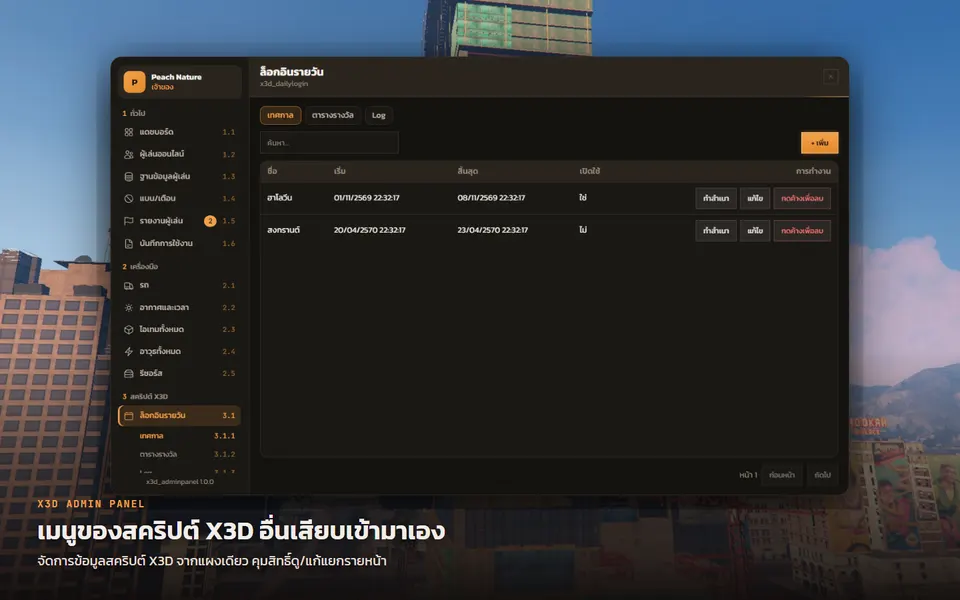Image resolution: width=960 pixels, height=600 pixels.
Task: Click the เปิดใช้ column header
Action: 590,171
